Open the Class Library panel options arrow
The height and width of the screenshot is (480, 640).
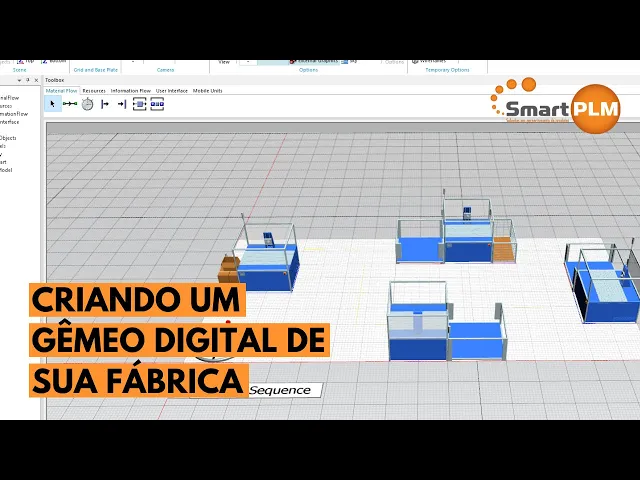coord(19,80)
